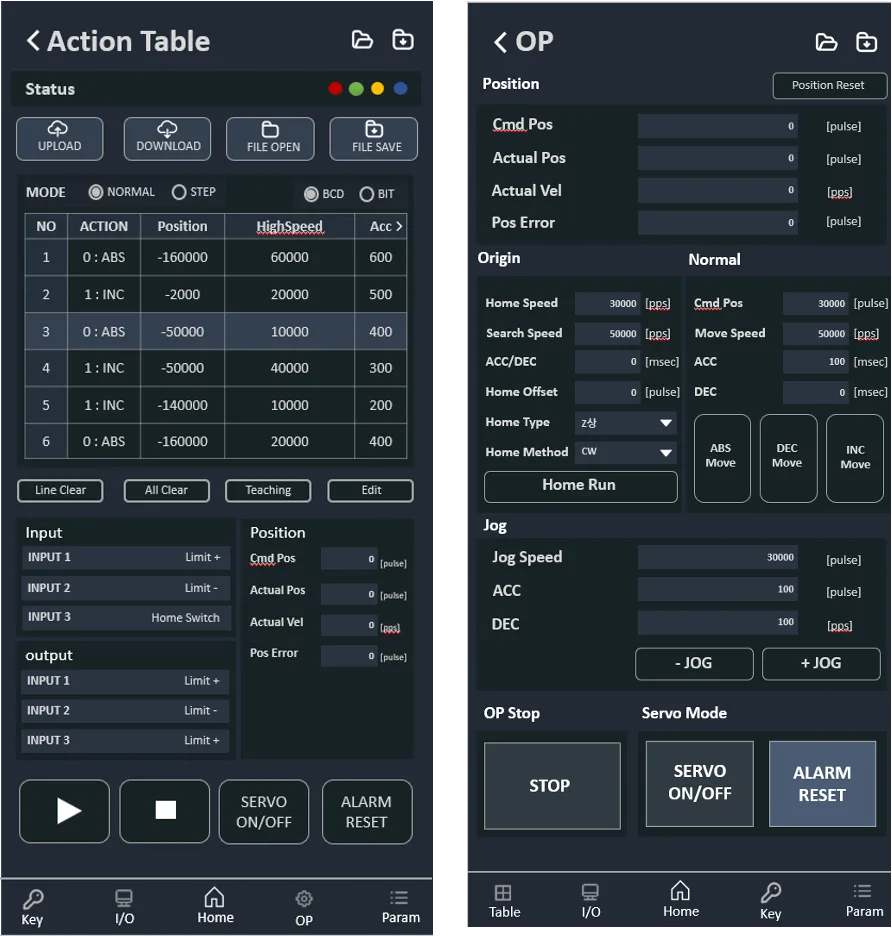The height and width of the screenshot is (936, 892).
Task: Toggle SERVO ON/OFF in OP Servo Mode
Action: click(700, 784)
